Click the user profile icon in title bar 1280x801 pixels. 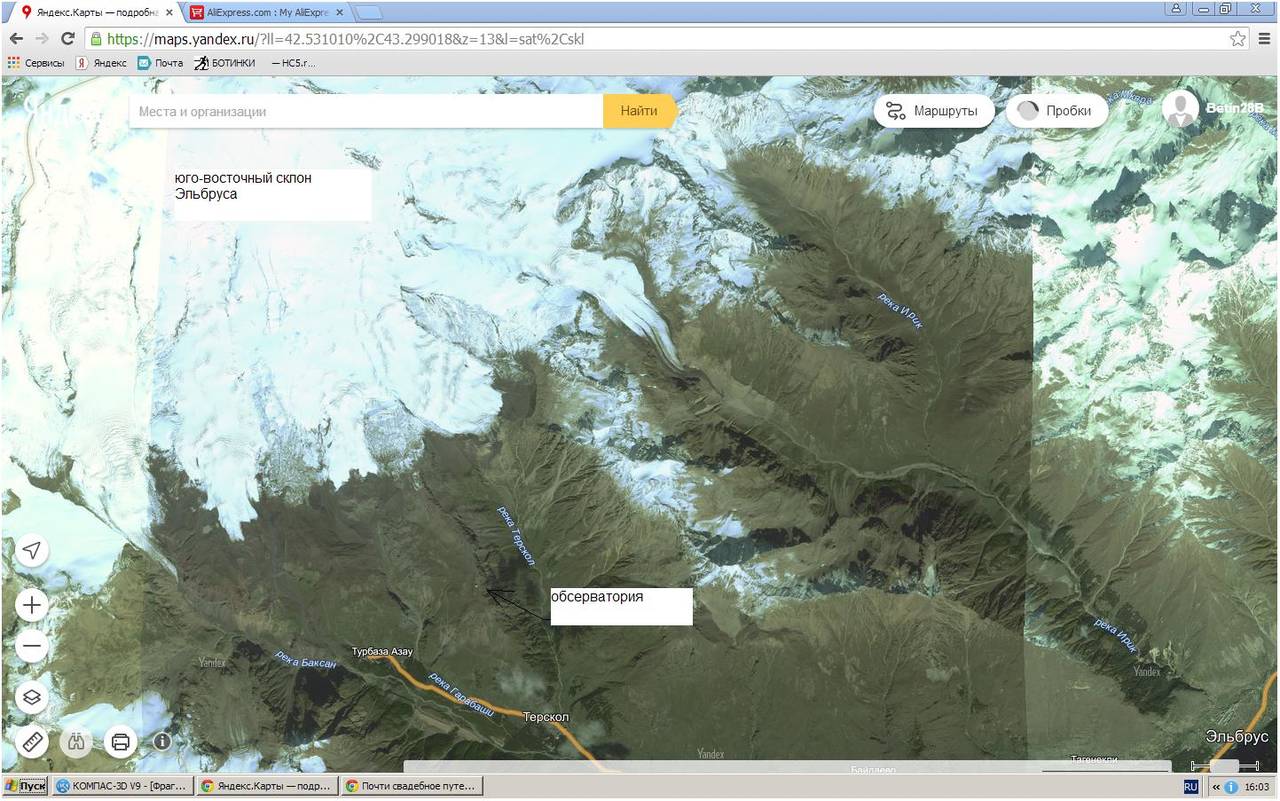pyautogui.click(x=1176, y=8)
